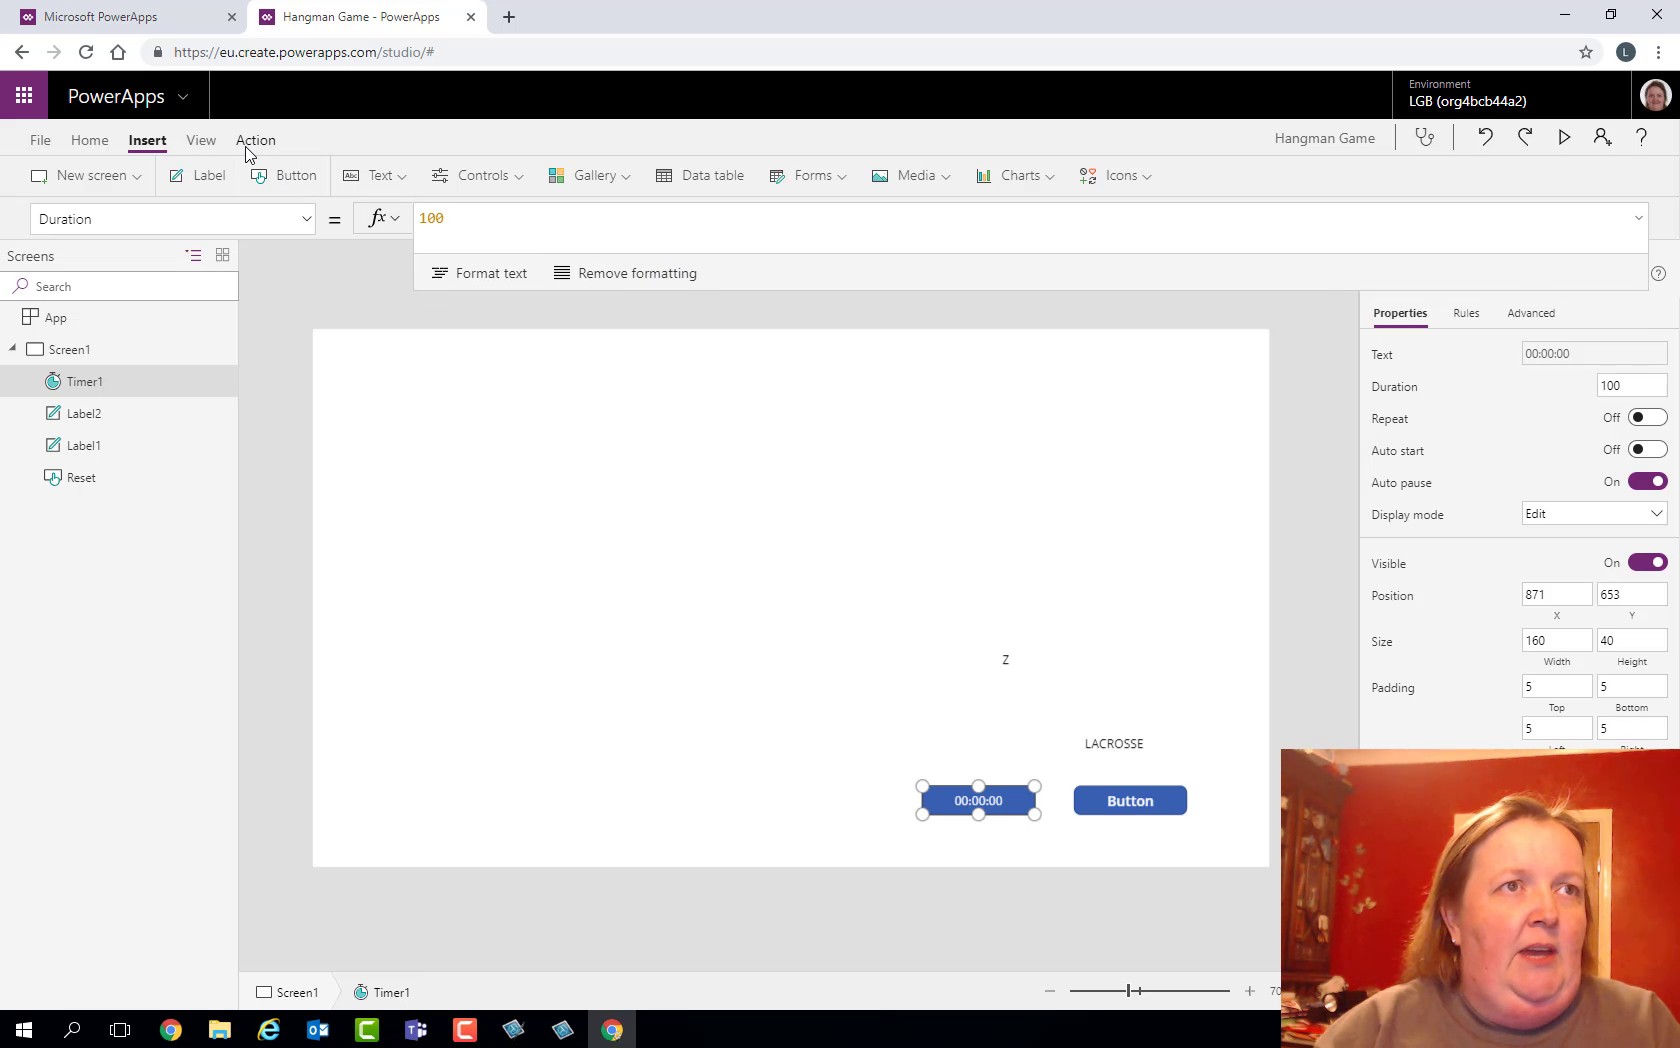
Task: Open the Display mode dropdown
Action: pyautogui.click(x=1594, y=514)
